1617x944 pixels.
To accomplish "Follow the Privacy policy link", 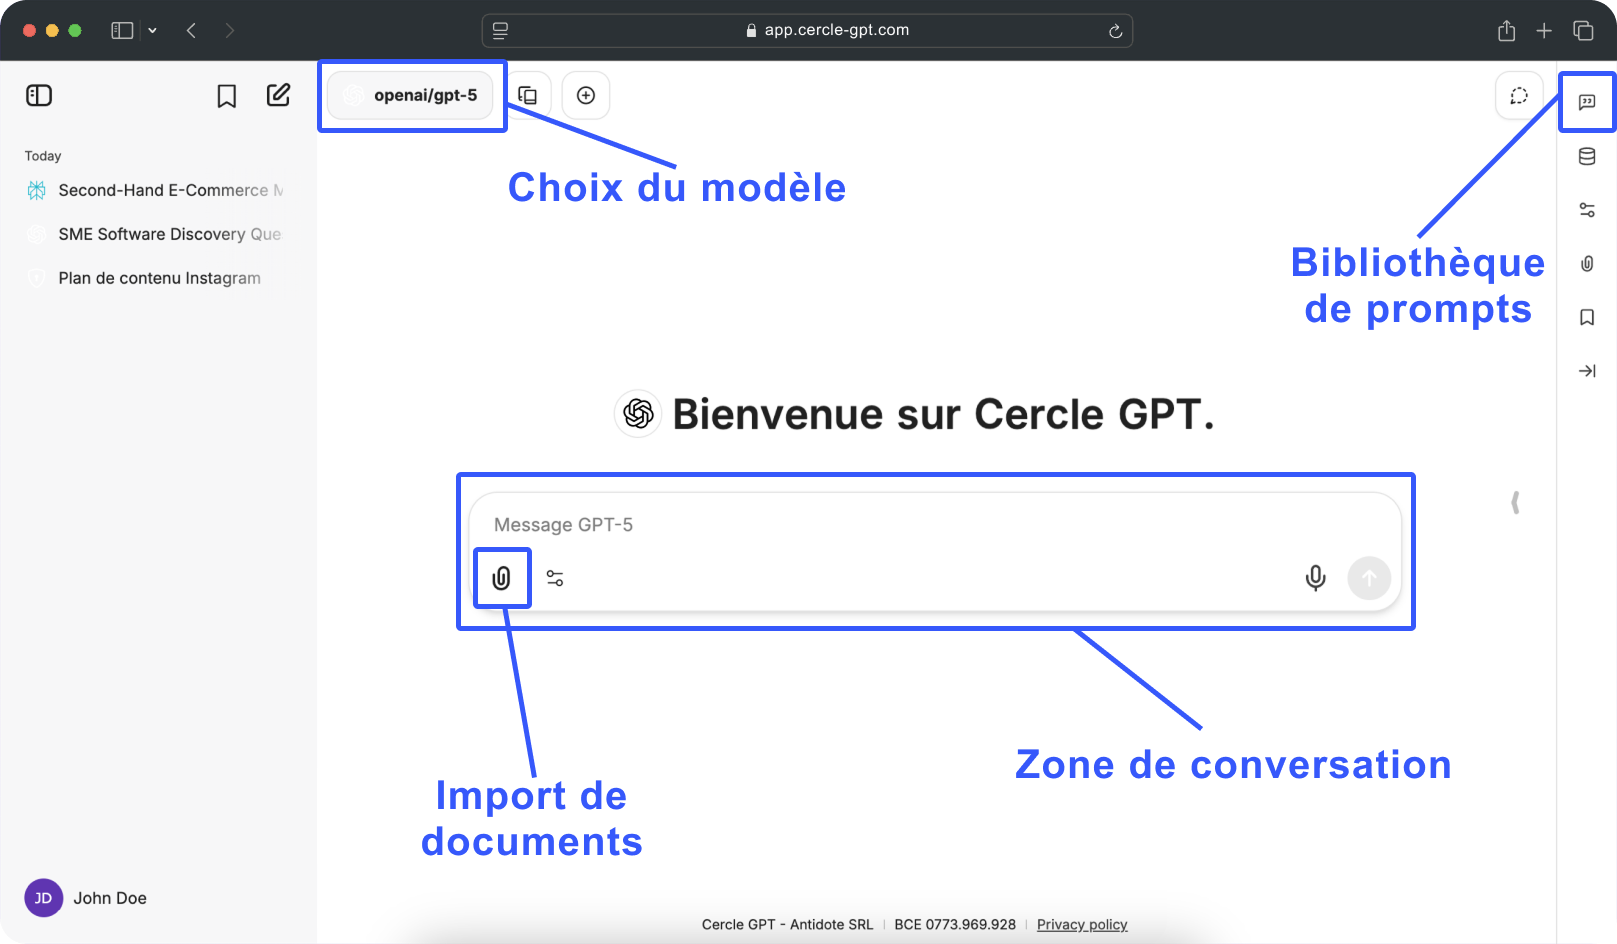I will coord(1082,924).
